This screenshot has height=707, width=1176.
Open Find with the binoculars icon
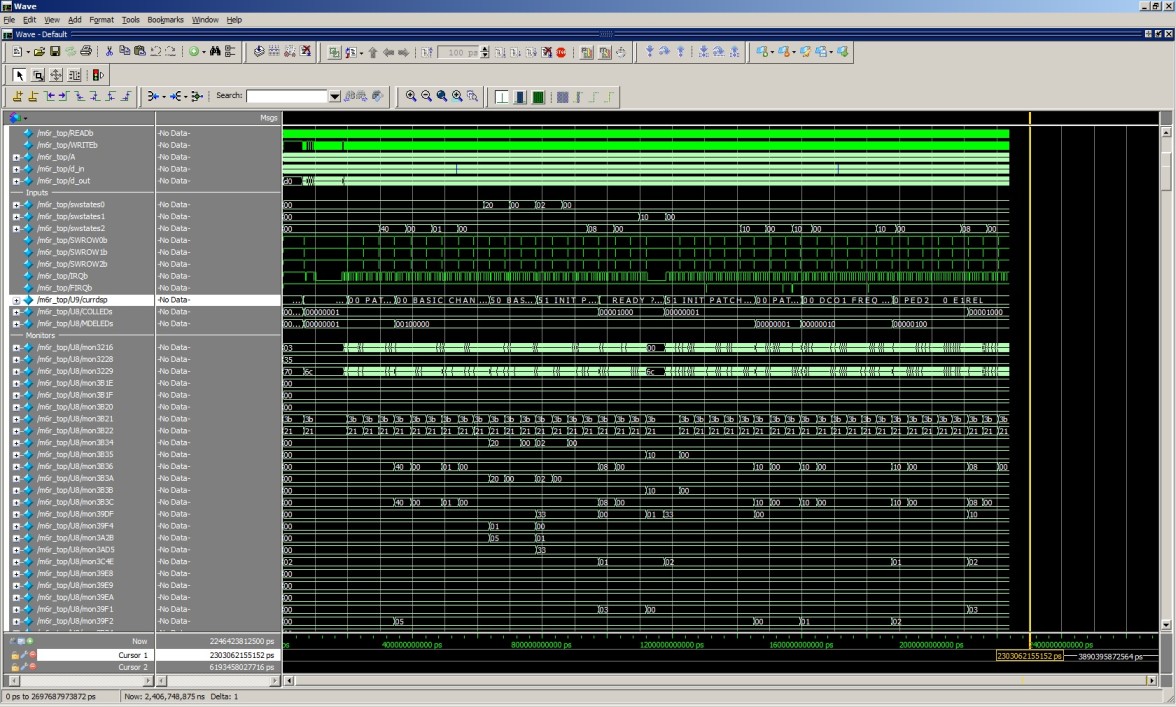(x=215, y=52)
